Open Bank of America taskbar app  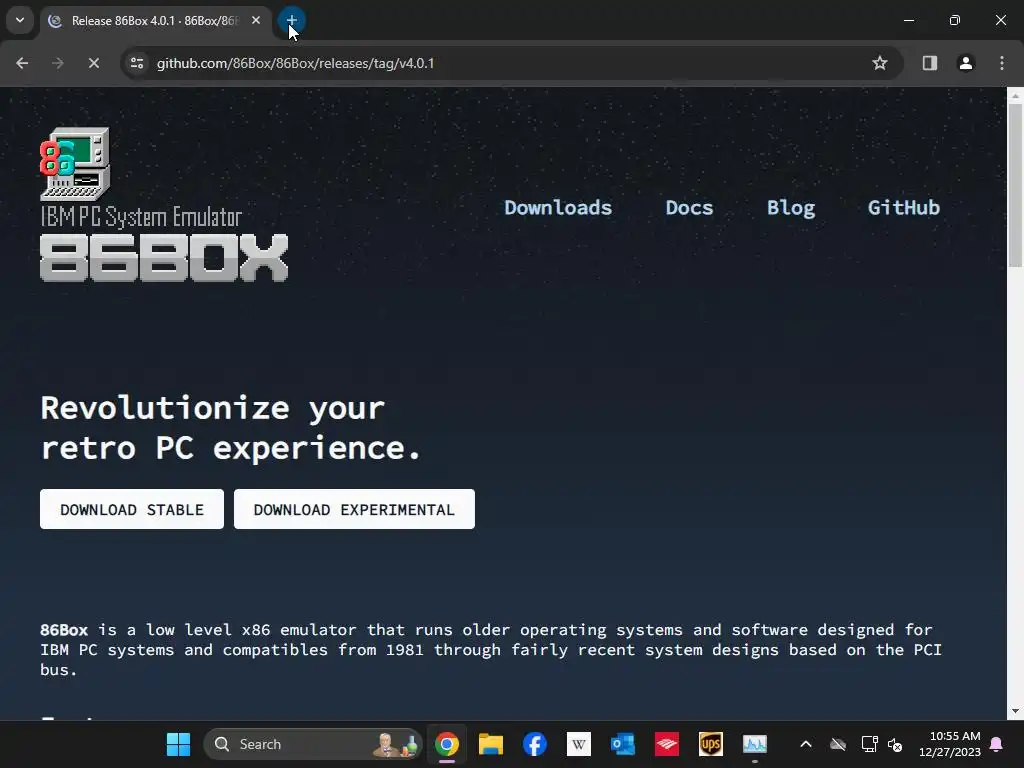(x=667, y=744)
